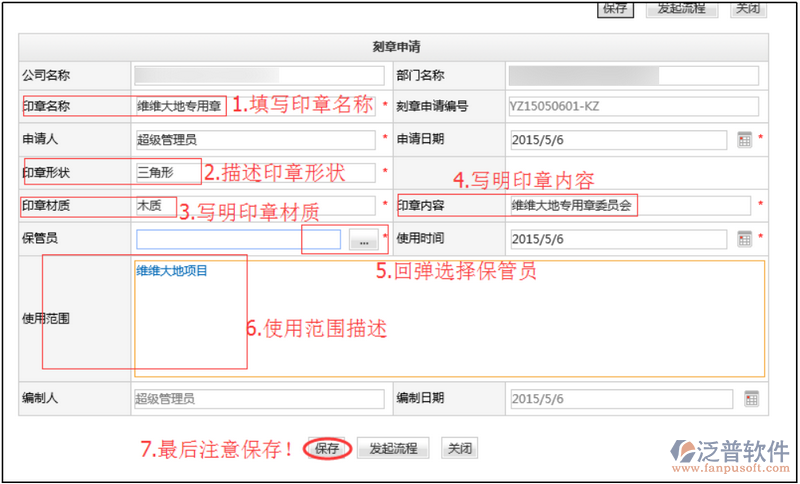The width and height of the screenshot is (800, 484).
Task: Open calendar icon beside 使用时间 field
Action: tap(744, 239)
